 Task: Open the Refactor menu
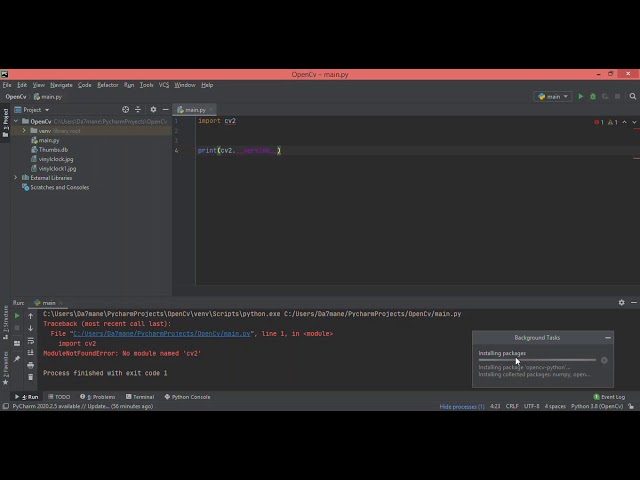[108, 85]
